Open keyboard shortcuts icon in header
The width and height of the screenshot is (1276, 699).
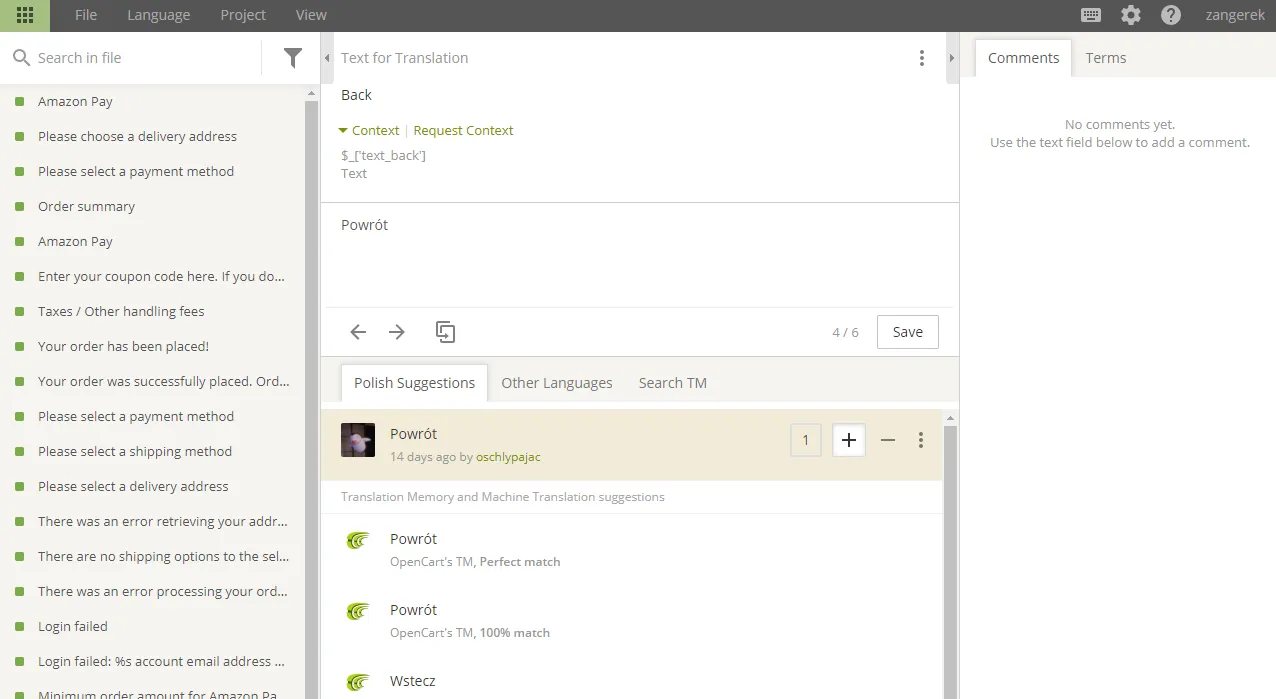pos(1091,15)
